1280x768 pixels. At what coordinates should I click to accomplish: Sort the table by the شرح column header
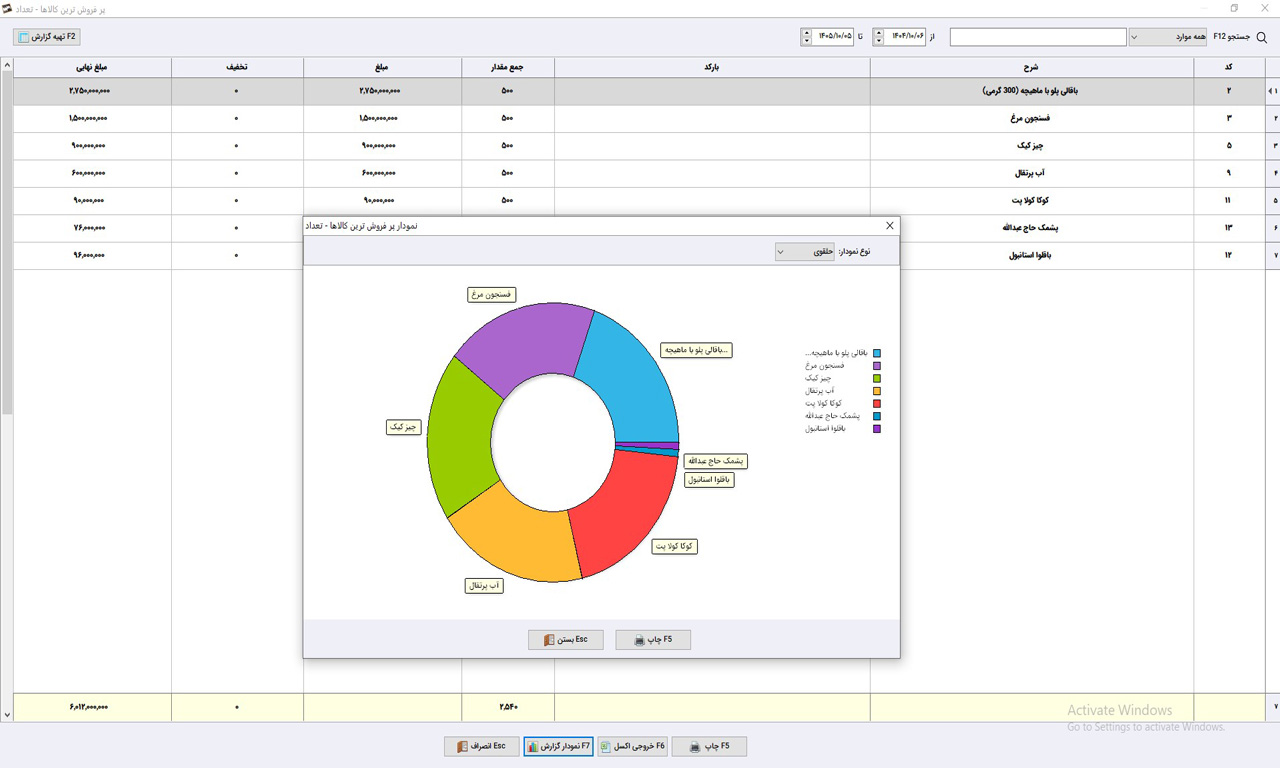(1032, 68)
